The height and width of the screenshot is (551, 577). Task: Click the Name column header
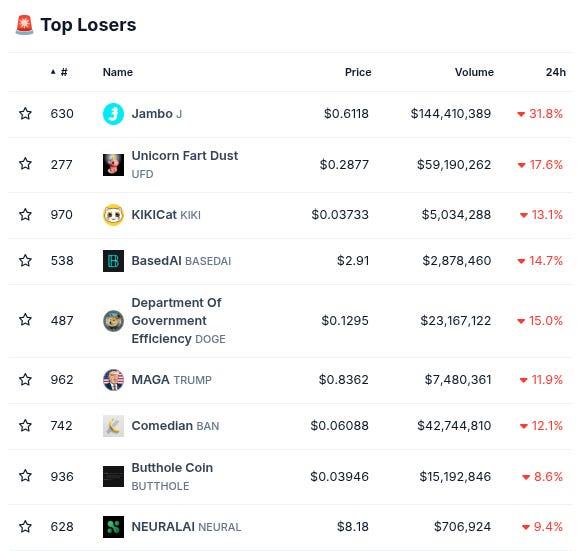pyautogui.click(x=118, y=72)
